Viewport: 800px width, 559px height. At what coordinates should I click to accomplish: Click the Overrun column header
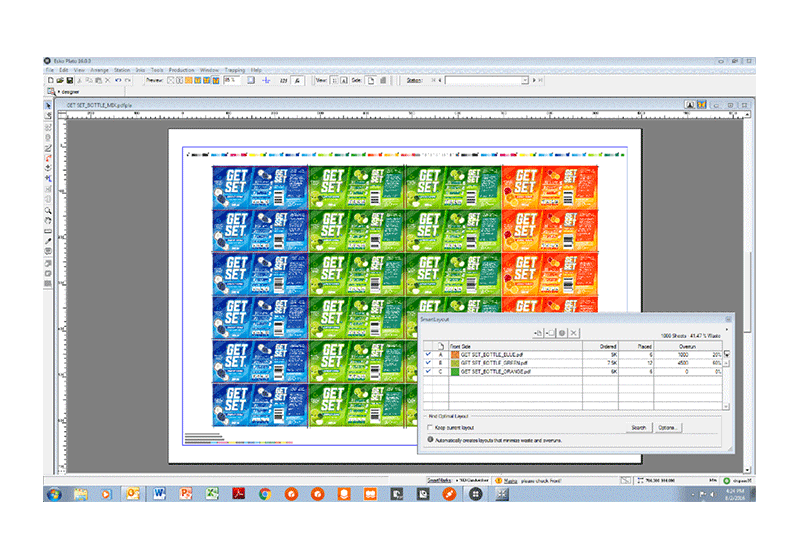click(x=688, y=346)
